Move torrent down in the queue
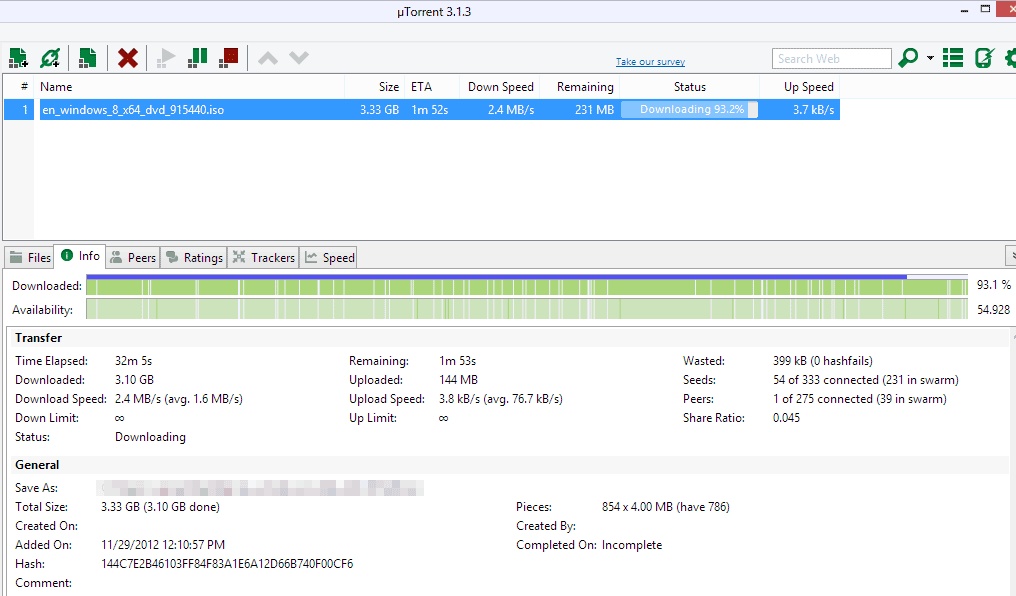 click(x=299, y=58)
